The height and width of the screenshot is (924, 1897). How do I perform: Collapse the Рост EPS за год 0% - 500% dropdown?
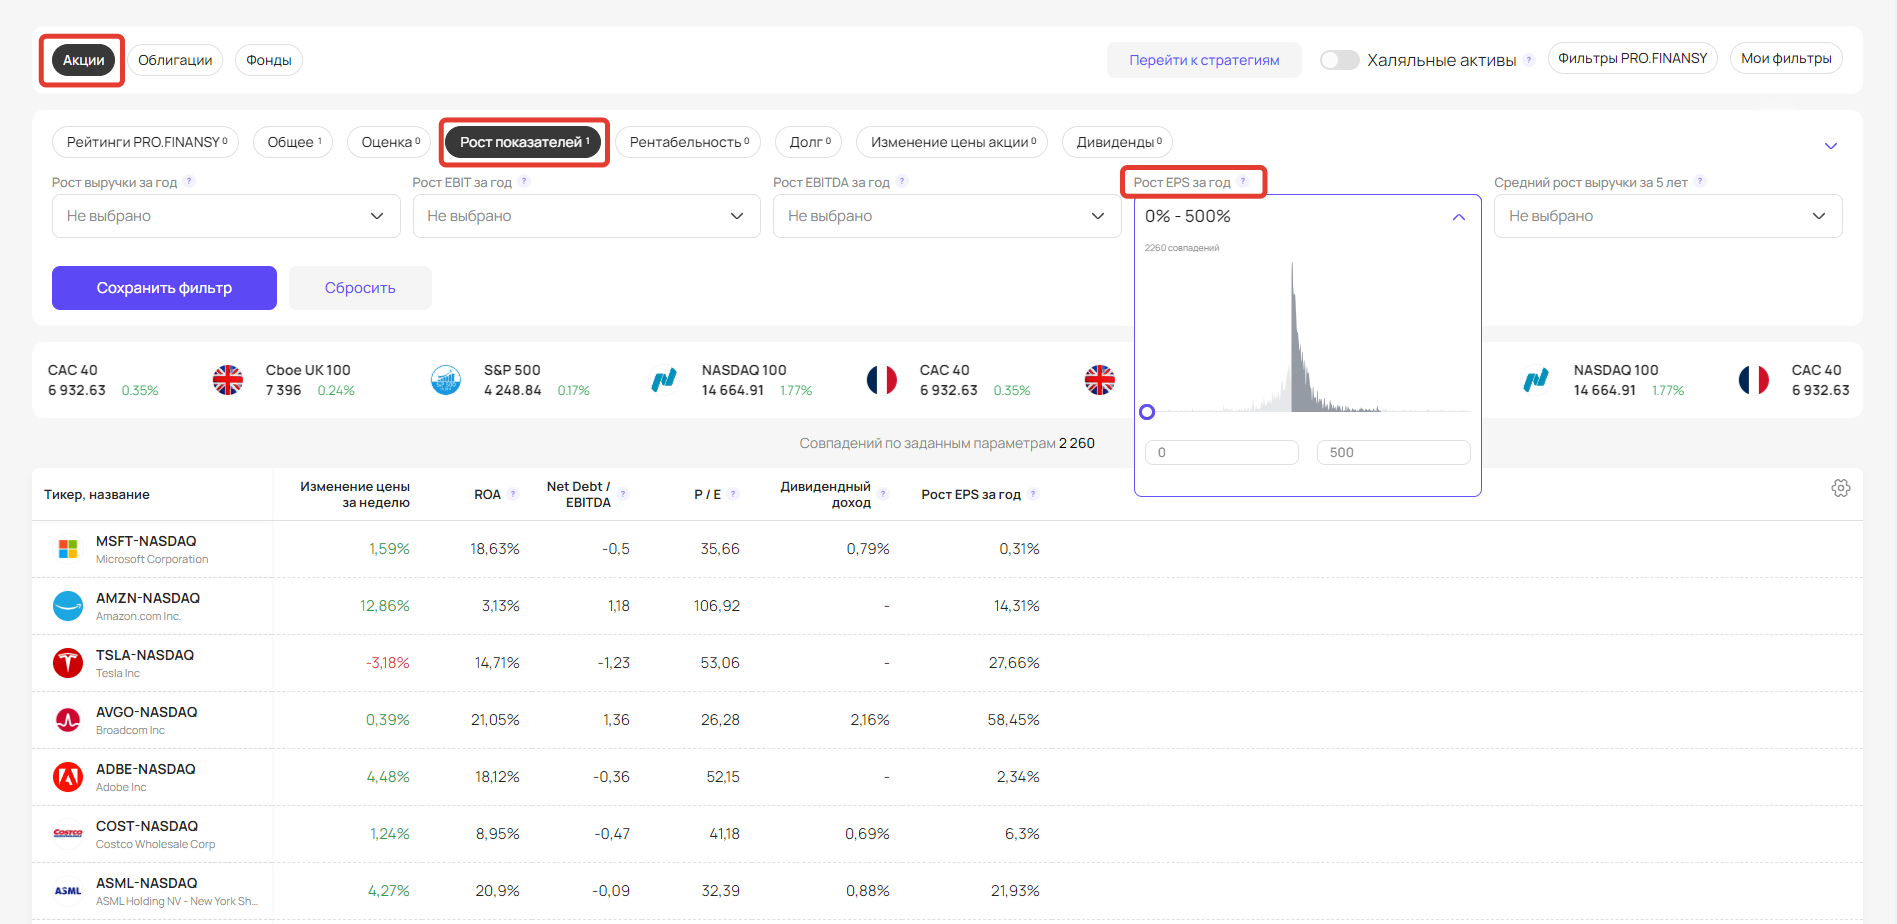tap(1459, 217)
